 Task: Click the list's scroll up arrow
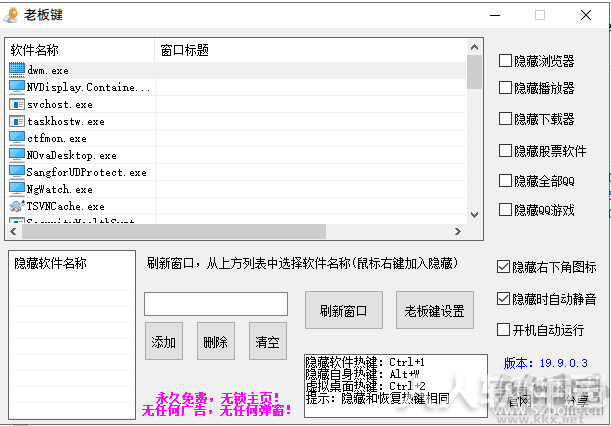pos(474,47)
